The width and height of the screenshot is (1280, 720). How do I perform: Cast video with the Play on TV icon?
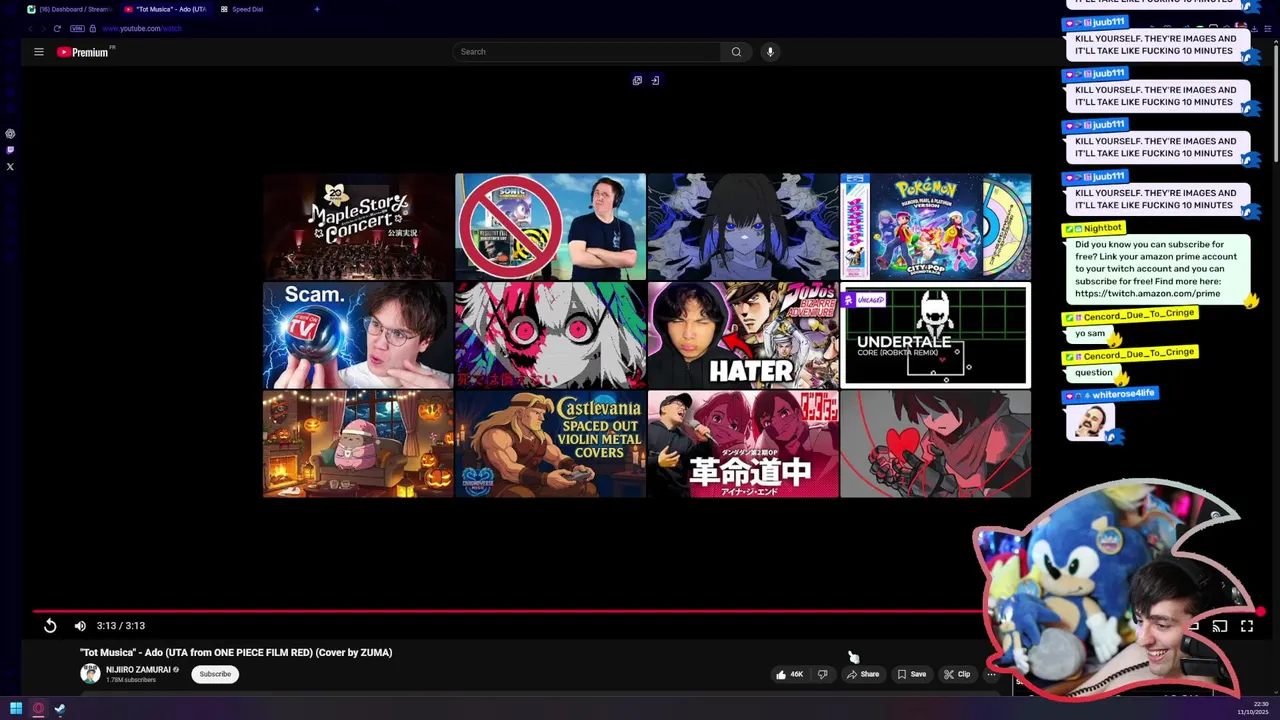(x=1220, y=626)
